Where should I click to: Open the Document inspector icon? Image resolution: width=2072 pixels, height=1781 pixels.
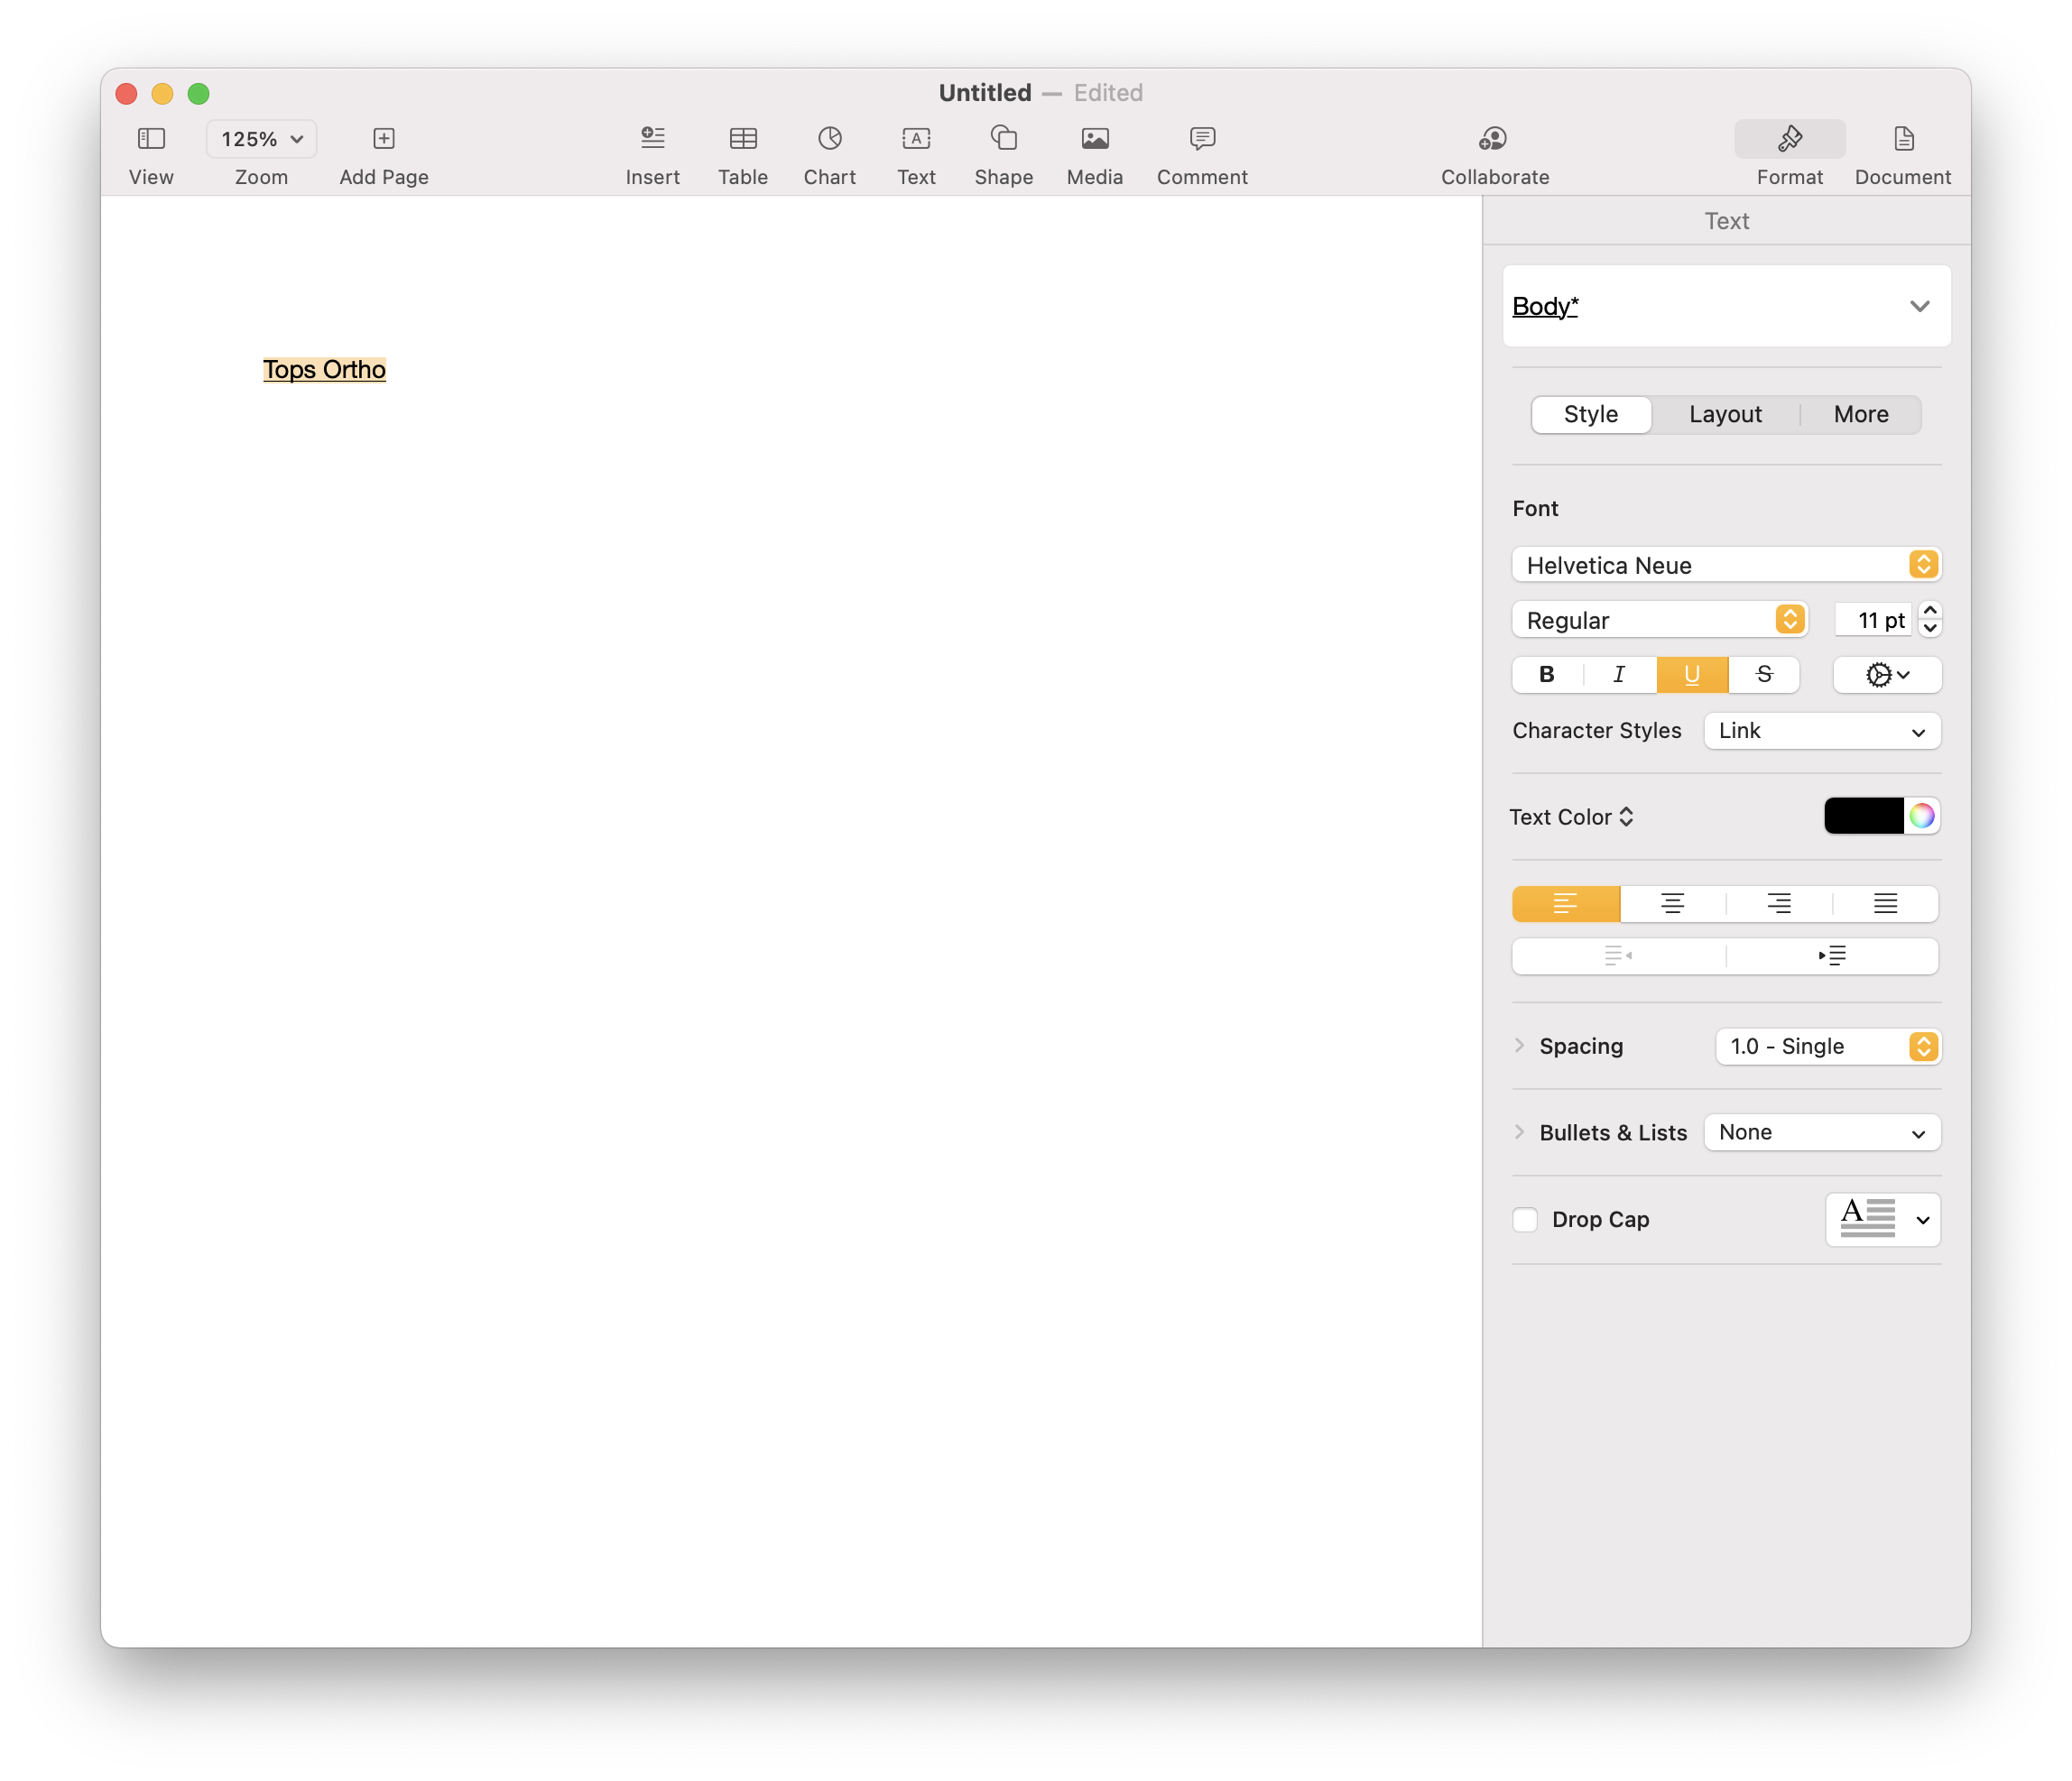tap(1902, 138)
